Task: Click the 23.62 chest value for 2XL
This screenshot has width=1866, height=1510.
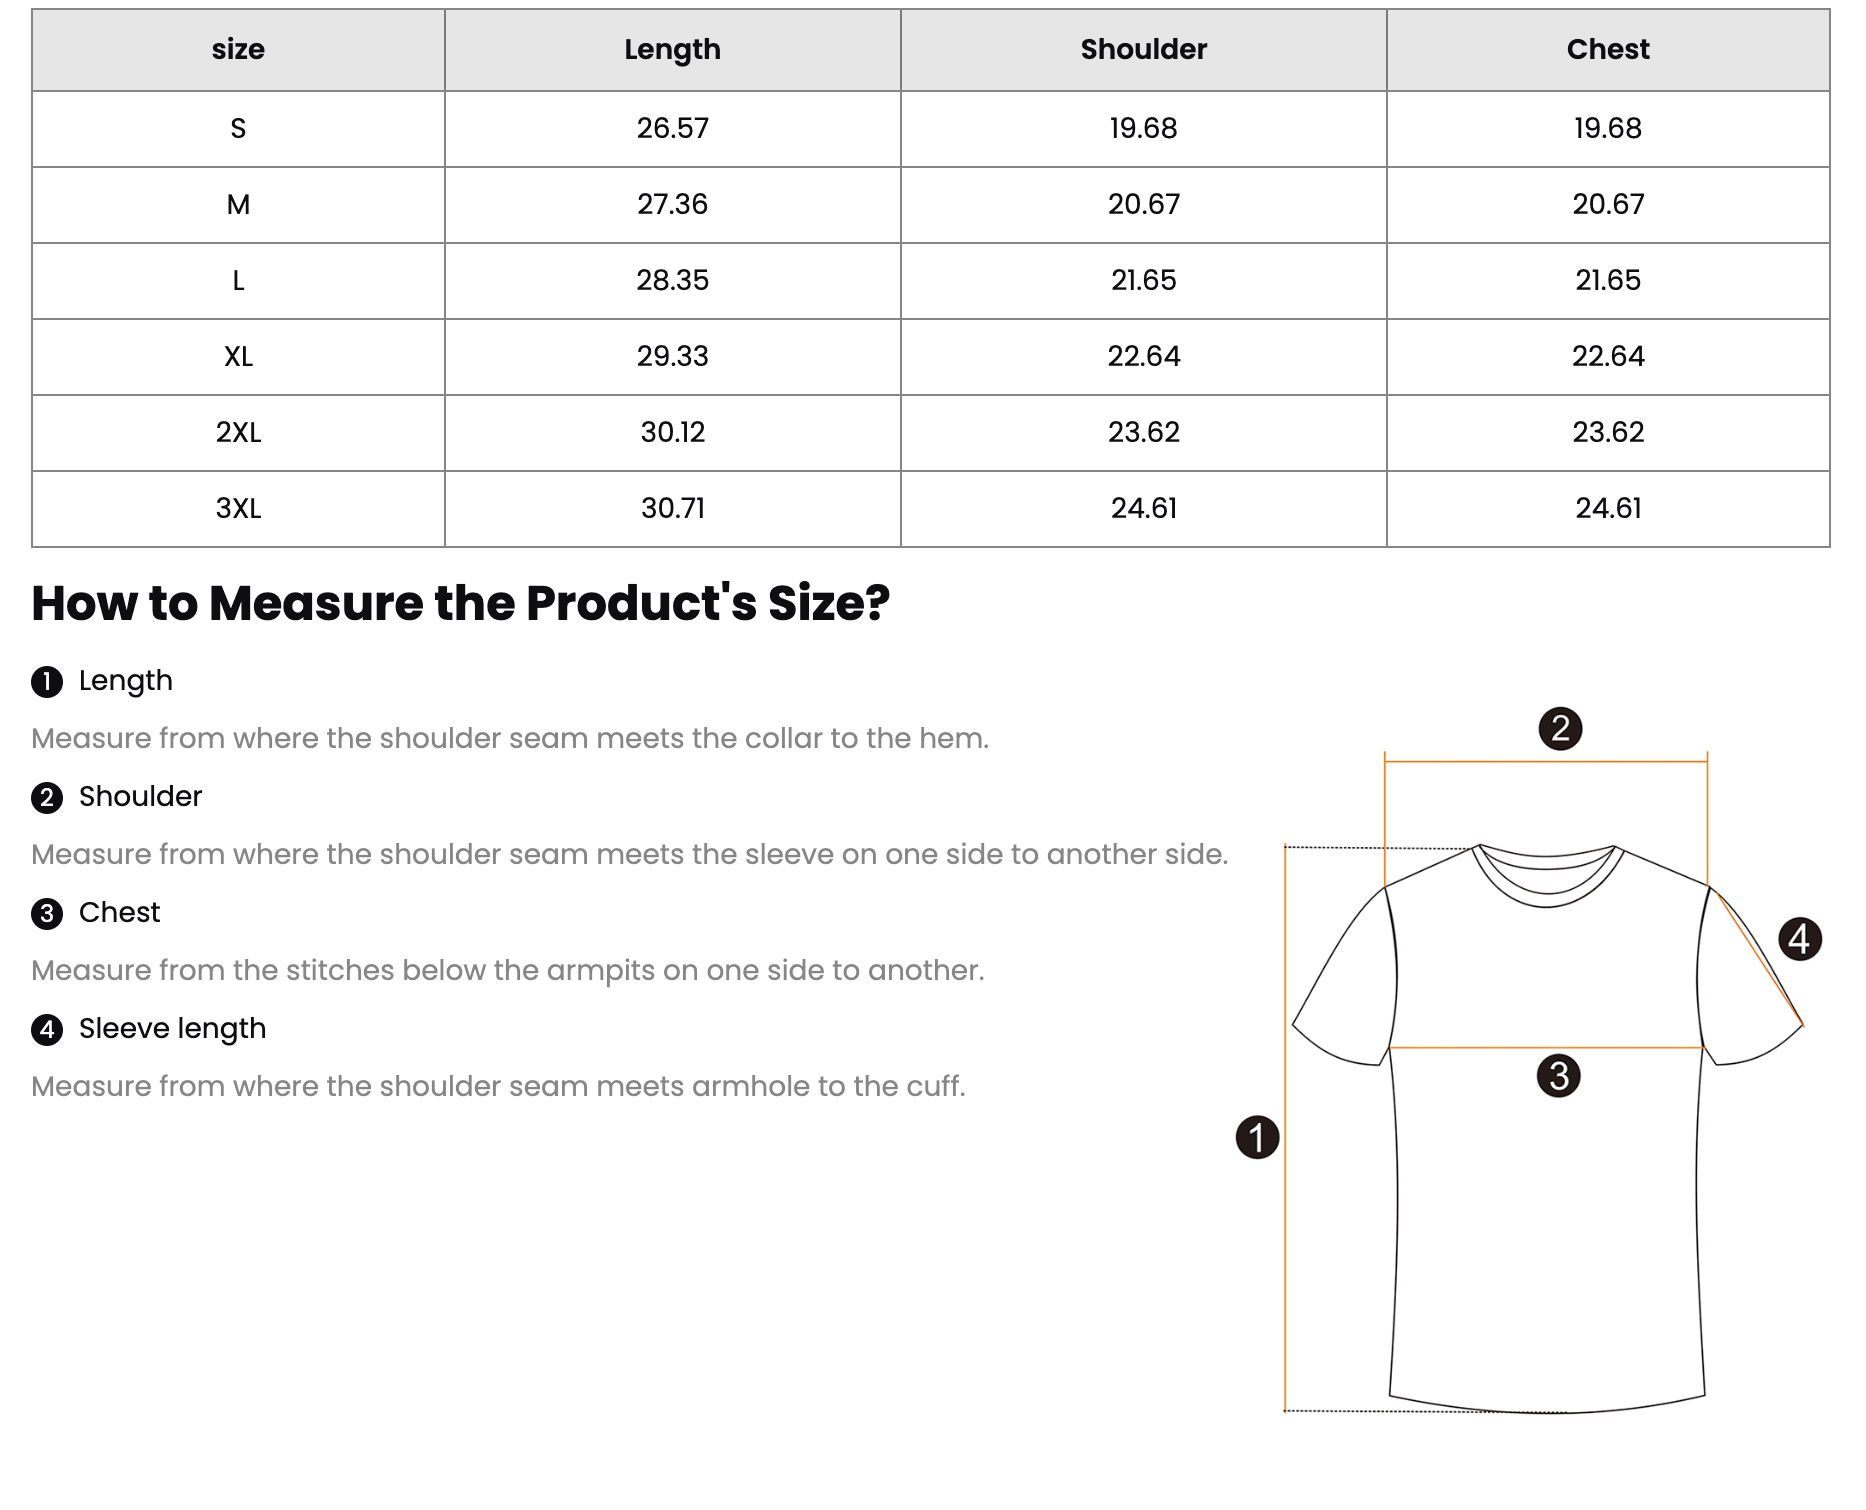Action: [x=1608, y=433]
